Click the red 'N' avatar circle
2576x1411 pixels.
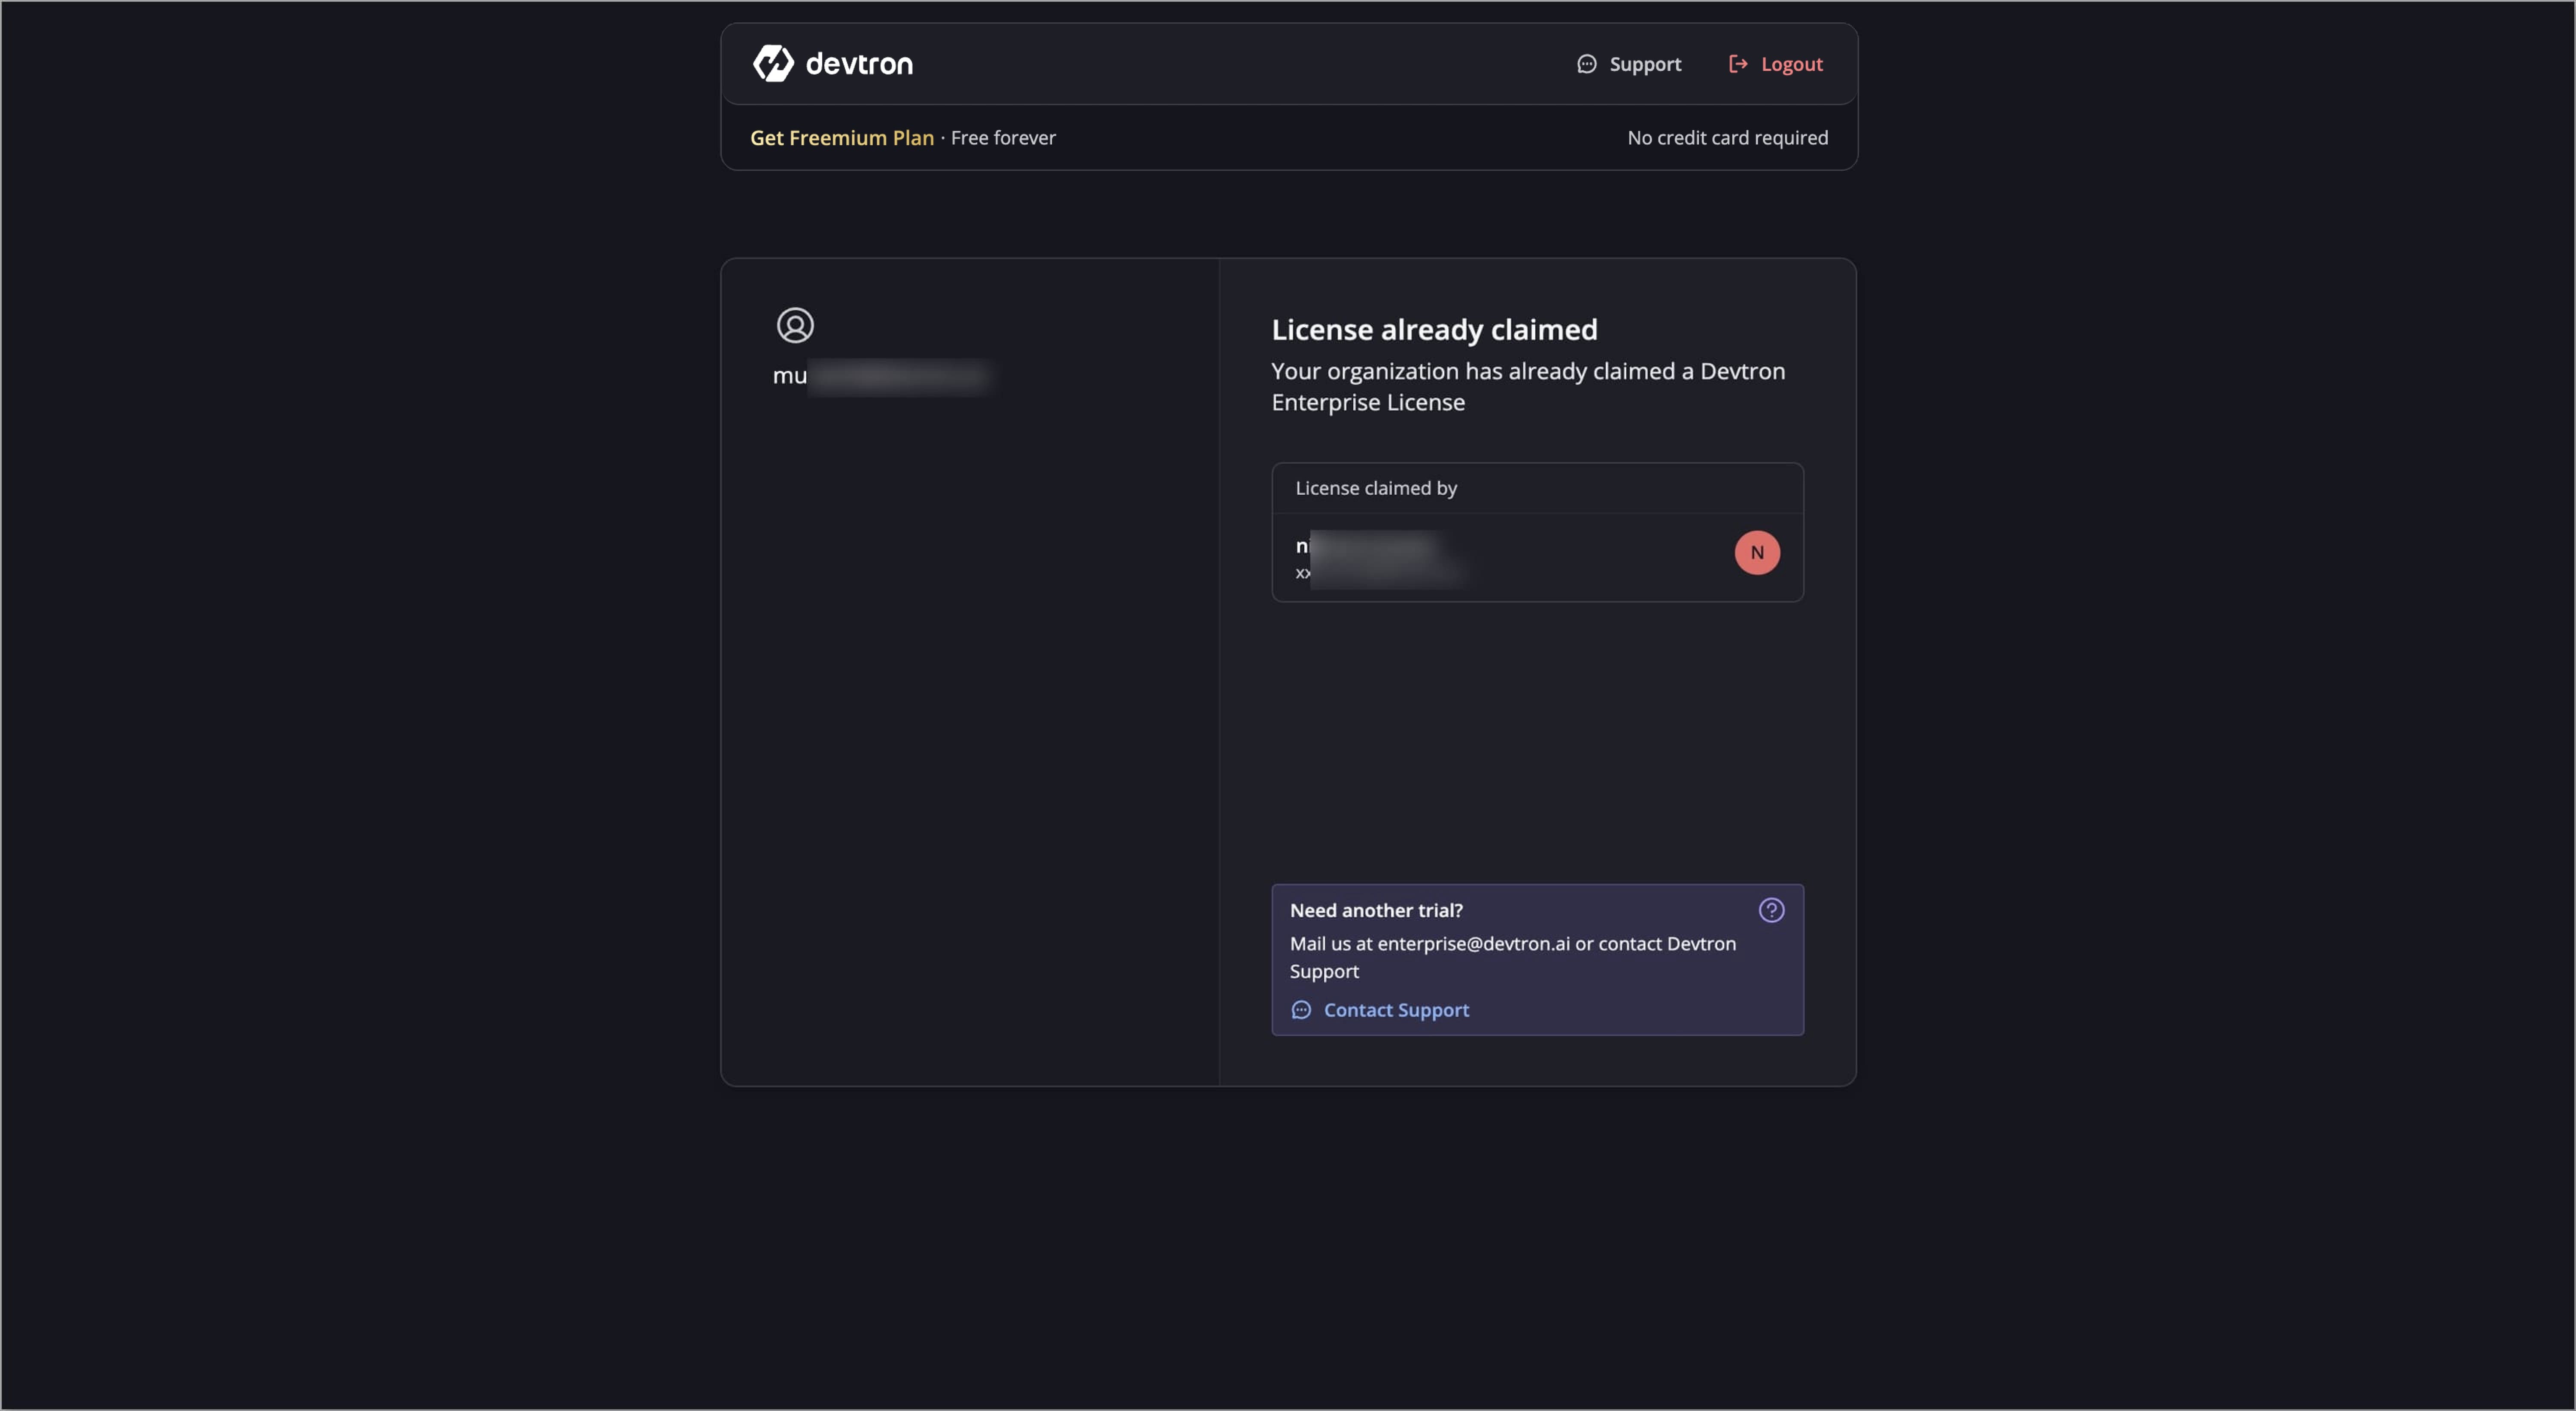pos(1757,552)
